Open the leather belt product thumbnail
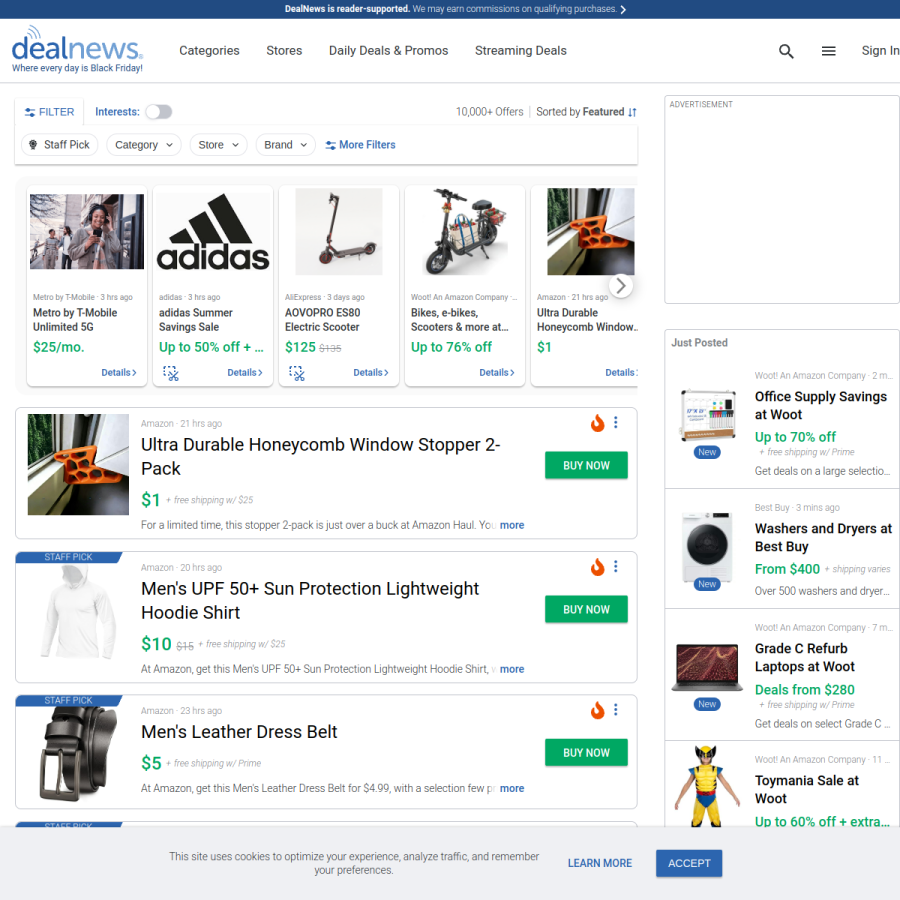900x900 pixels. click(x=78, y=754)
